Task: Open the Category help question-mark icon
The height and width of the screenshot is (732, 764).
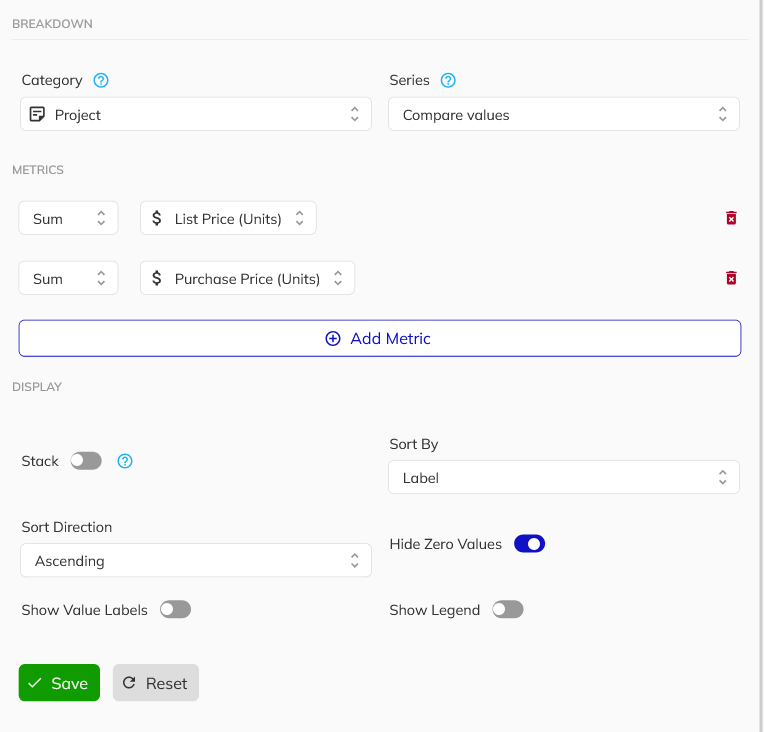Action: pyautogui.click(x=101, y=80)
